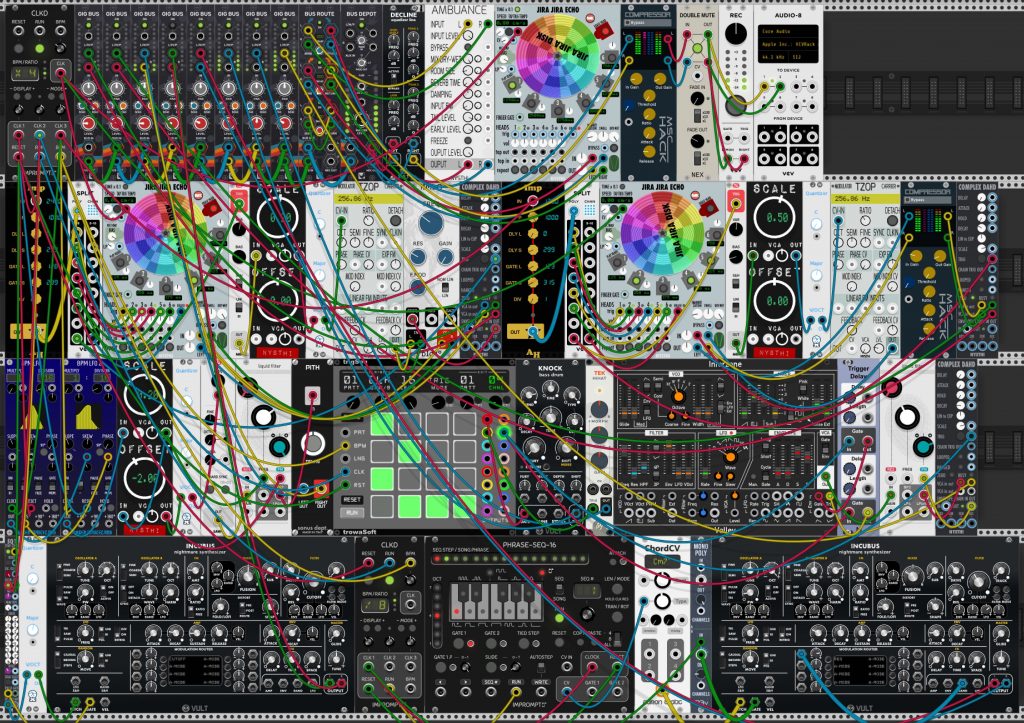Open the 512 block size selector on AUDIO-8

pos(803,57)
